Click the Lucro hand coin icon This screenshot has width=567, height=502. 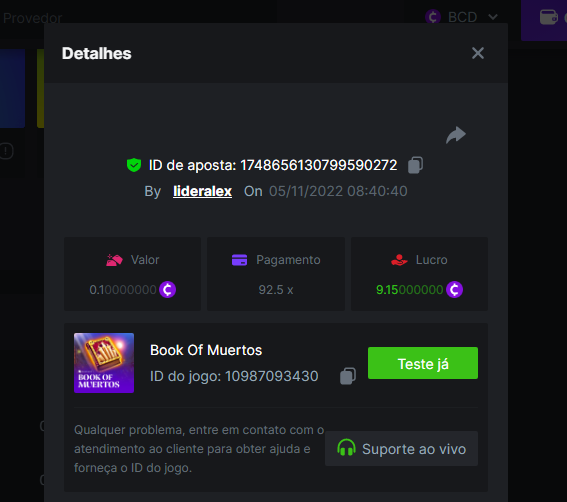(x=399, y=260)
